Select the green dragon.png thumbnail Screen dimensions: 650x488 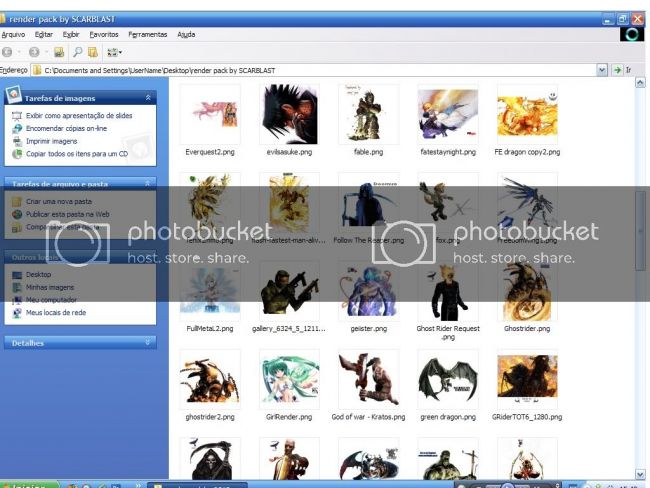point(448,379)
